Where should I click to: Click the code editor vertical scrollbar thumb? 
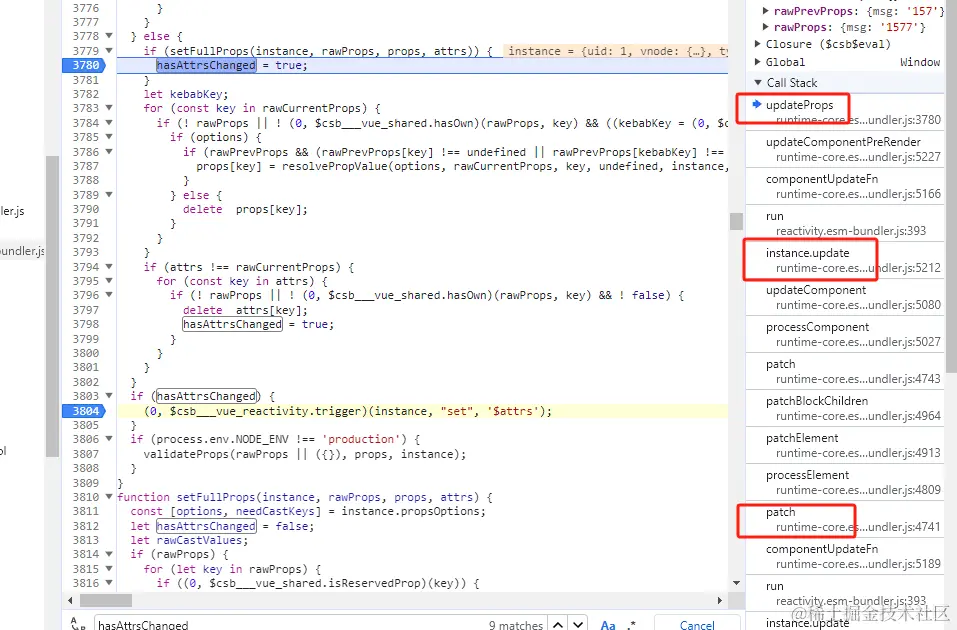point(736,221)
